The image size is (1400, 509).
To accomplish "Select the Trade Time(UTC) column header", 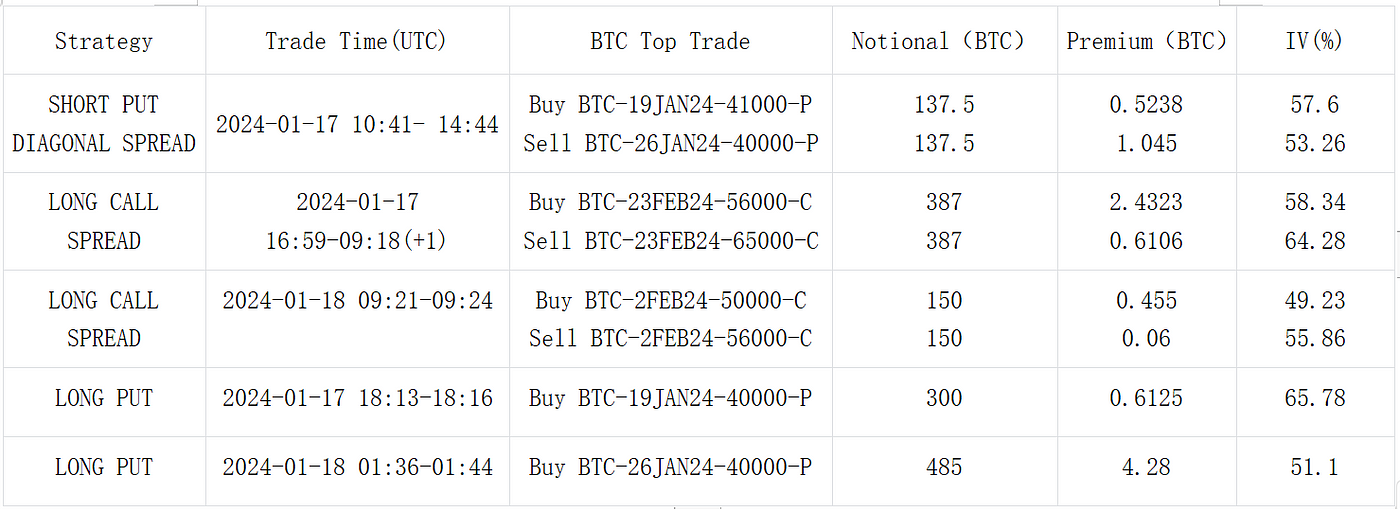I will pyautogui.click(x=356, y=41).
